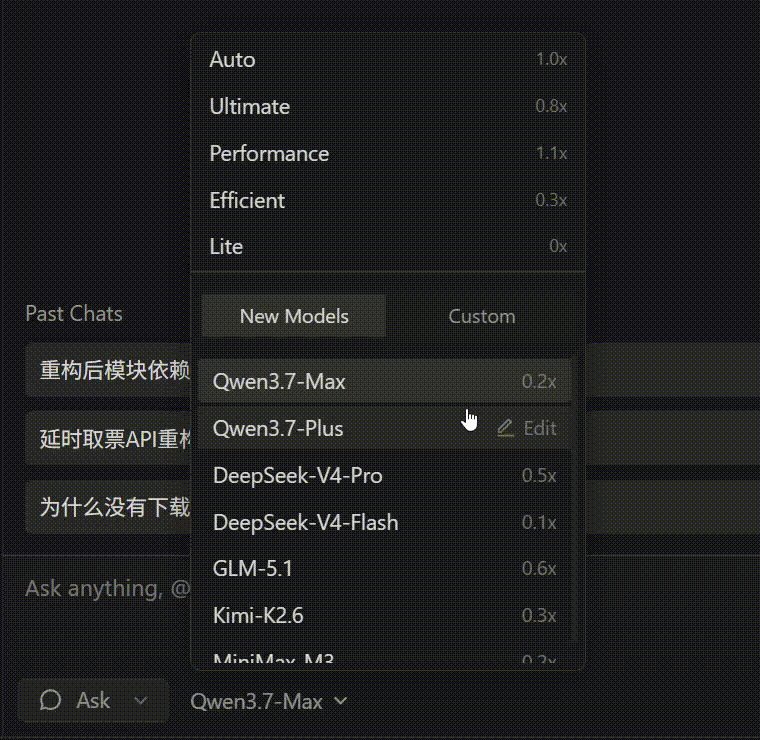Open past chat 延时取票API重构
760x740 pixels.
(109, 439)
